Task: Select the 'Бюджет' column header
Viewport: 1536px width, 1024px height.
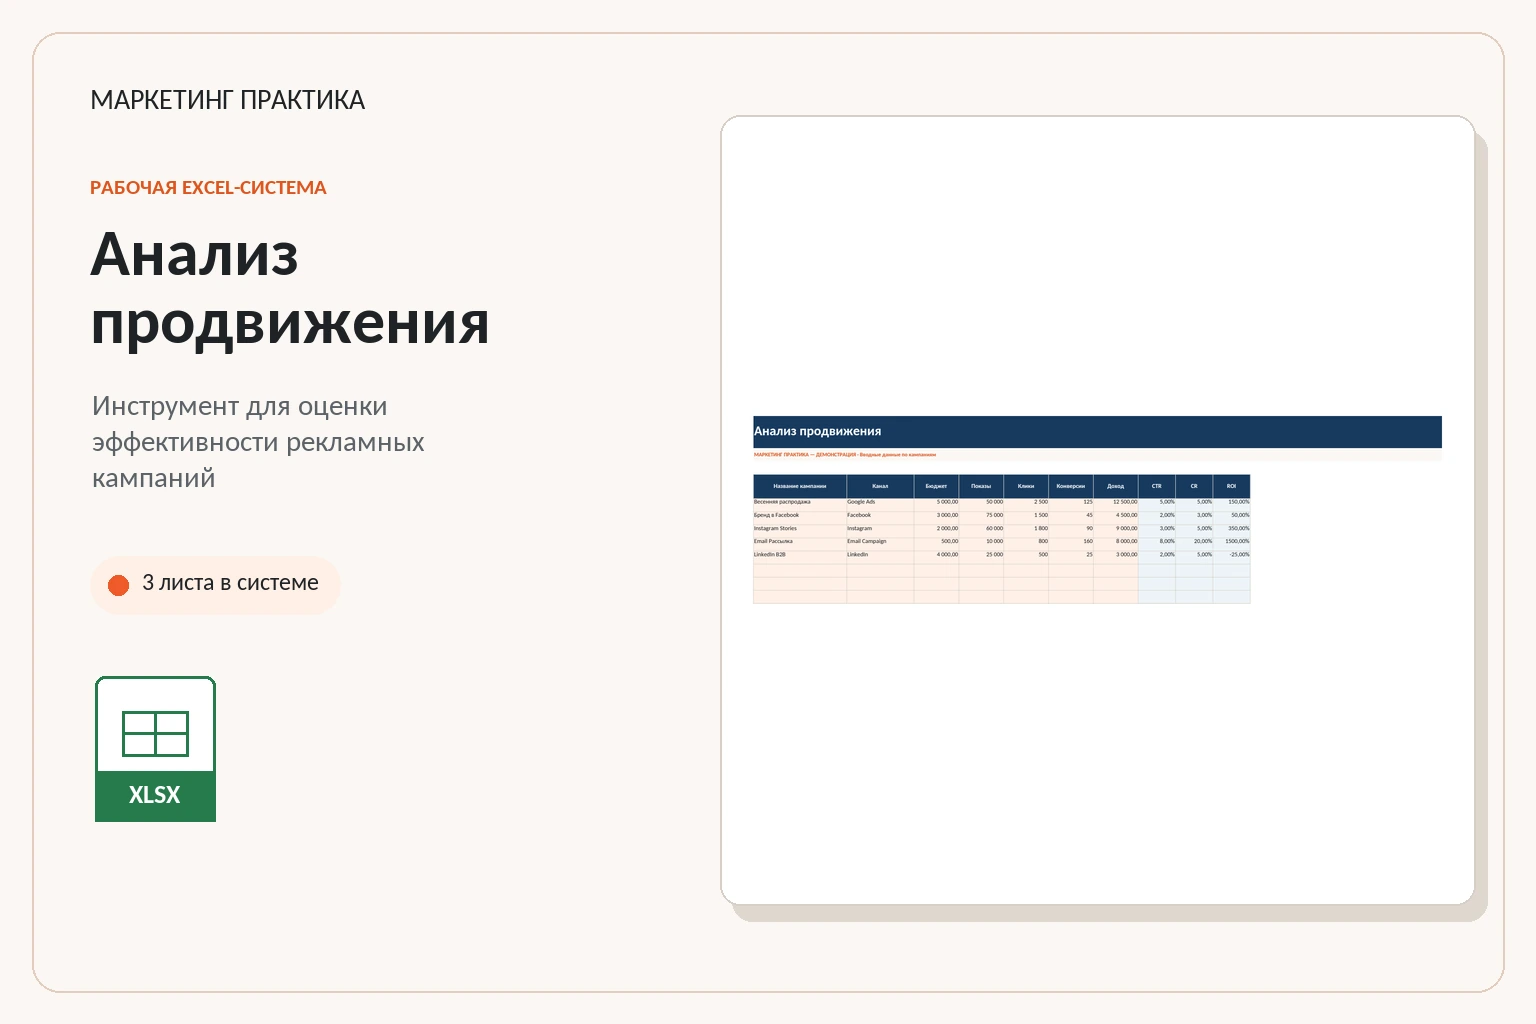Action: 936,486
